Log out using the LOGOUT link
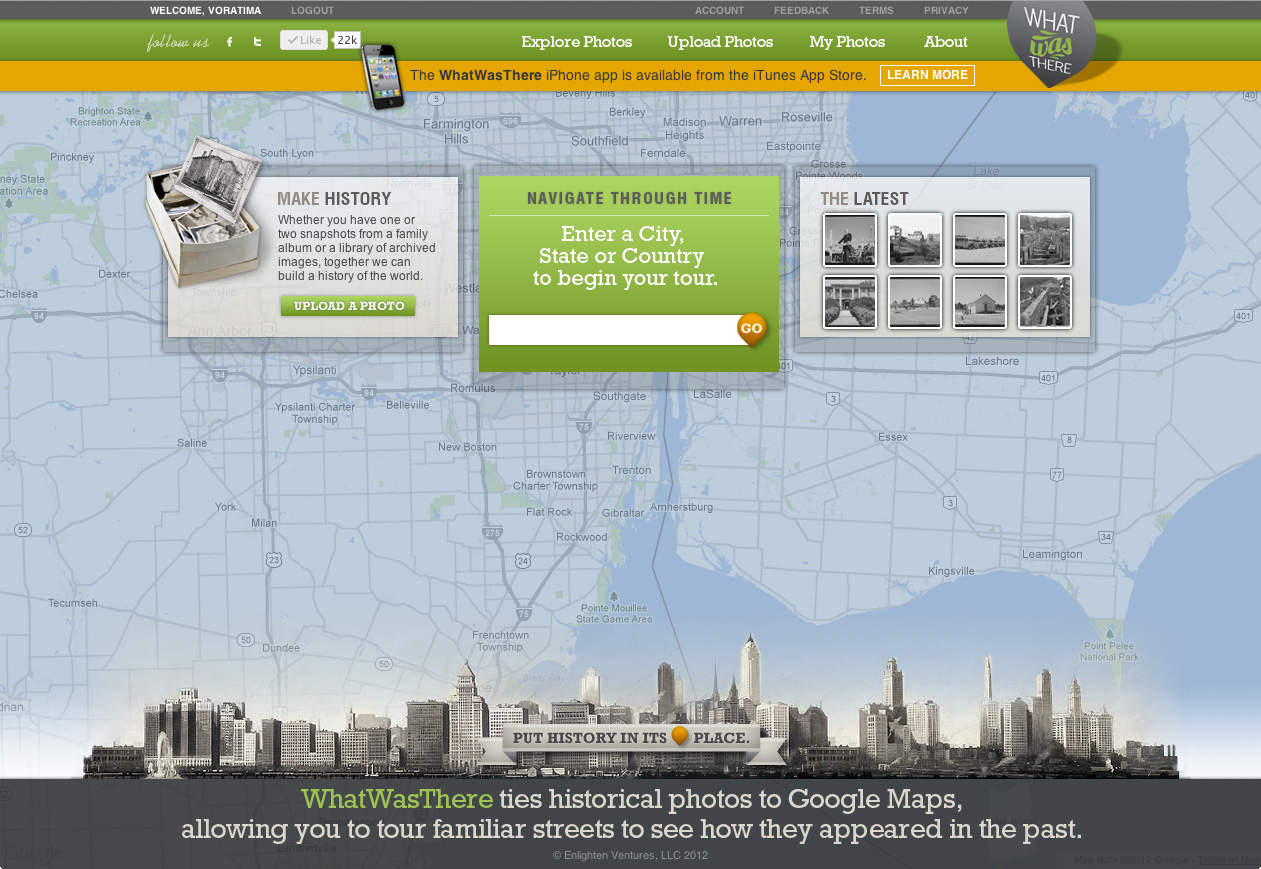 (x=313, y=10)
